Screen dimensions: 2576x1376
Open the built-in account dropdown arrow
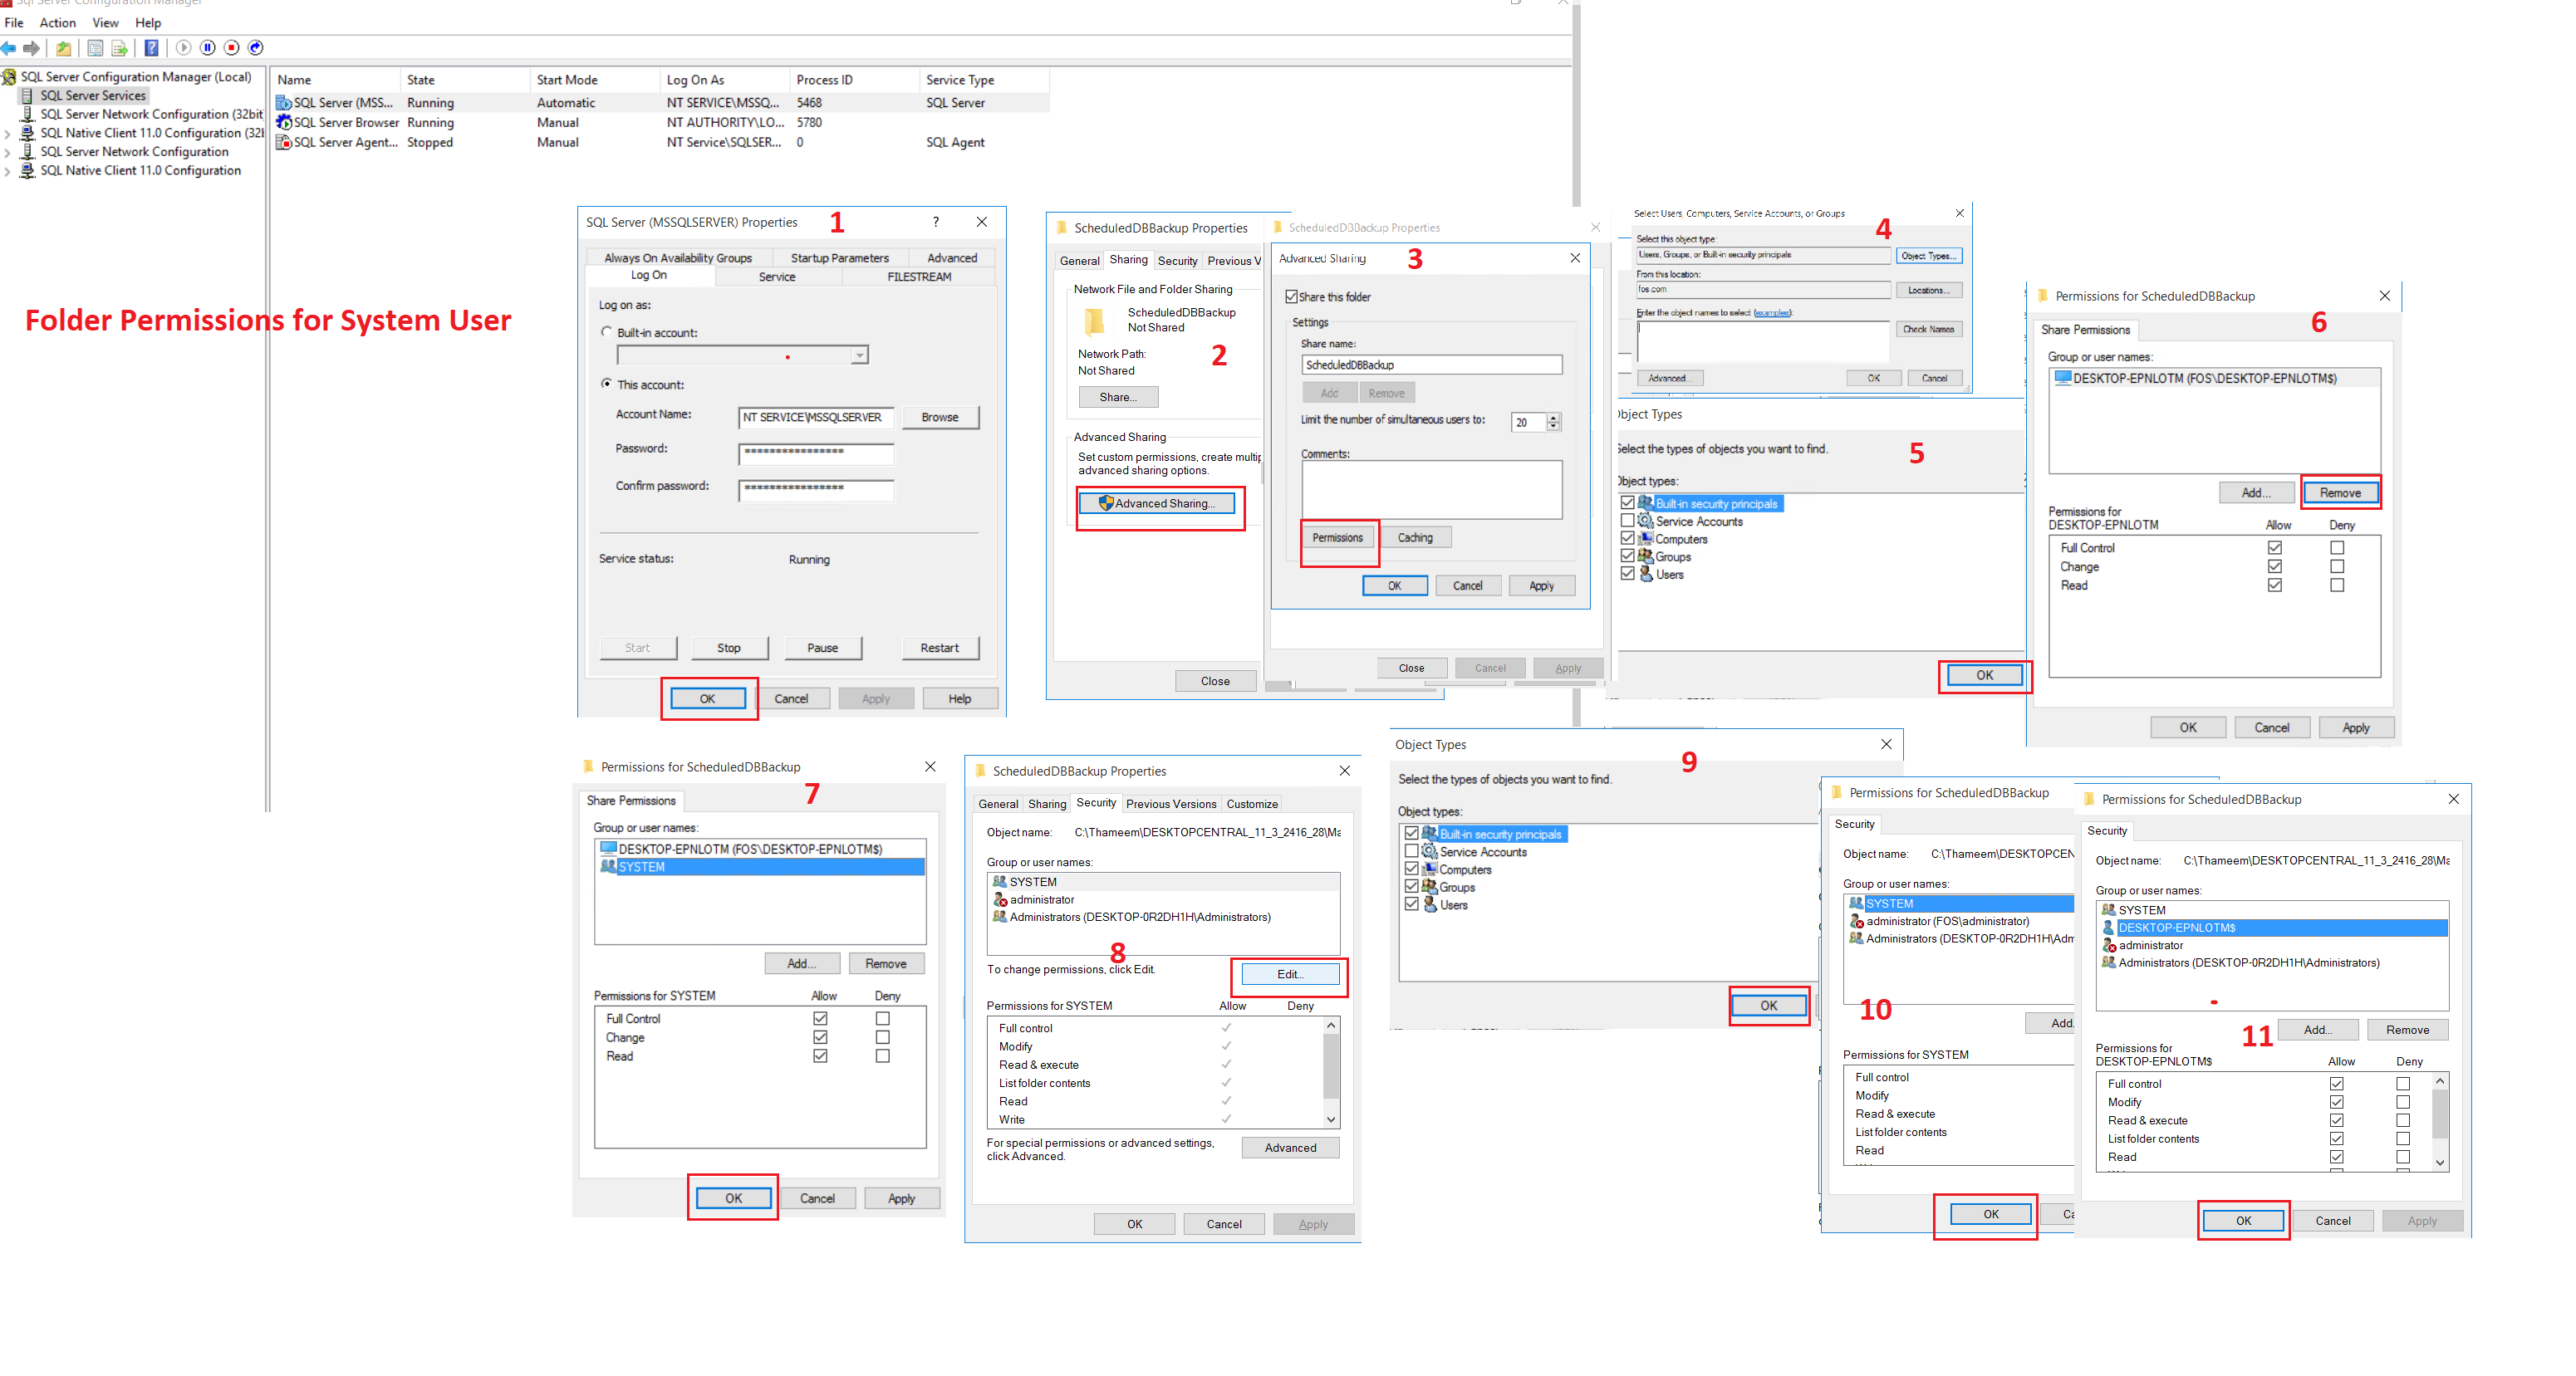pyautogui.click(x=858, y=355)
